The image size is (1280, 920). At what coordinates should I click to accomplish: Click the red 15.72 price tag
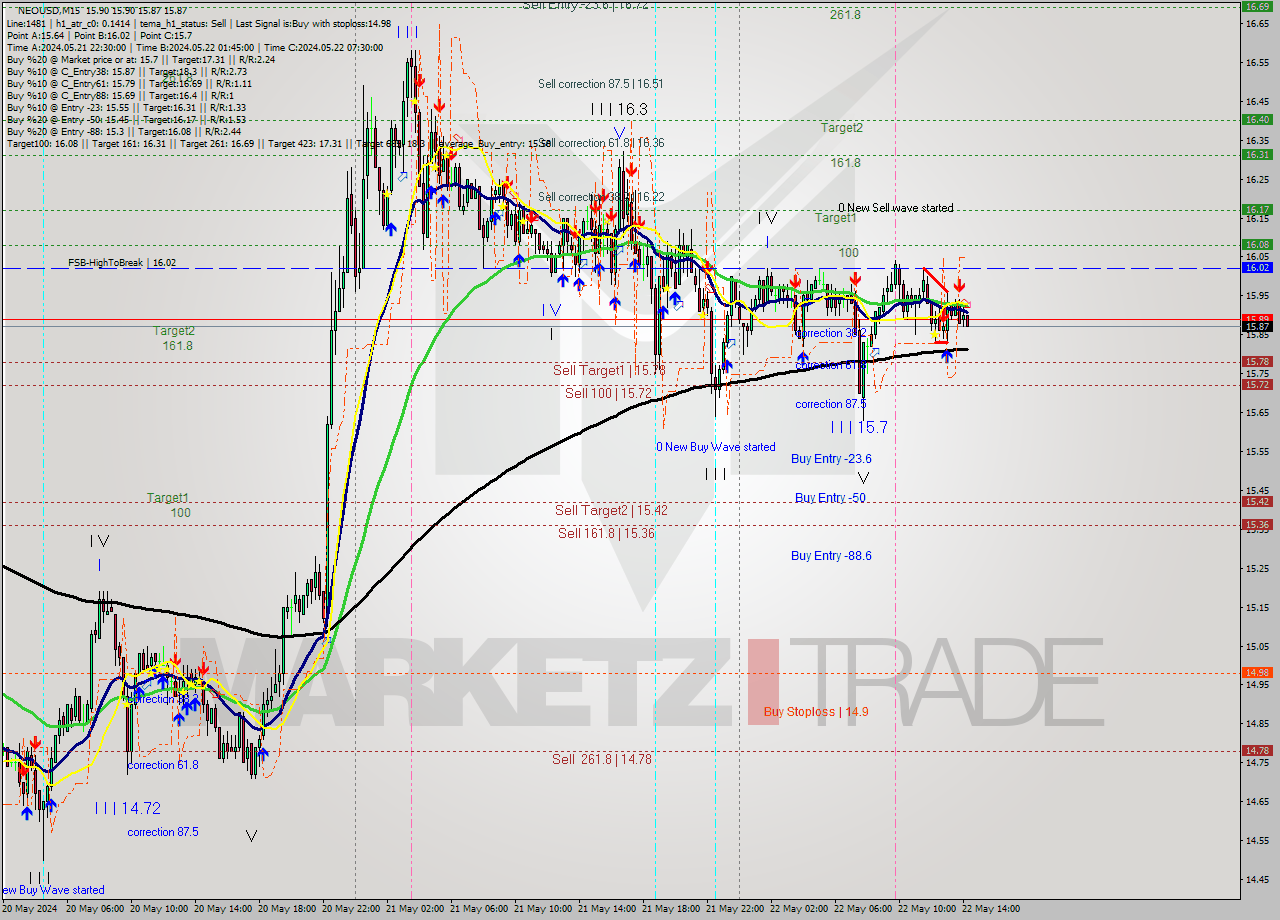click(1257, 384)
